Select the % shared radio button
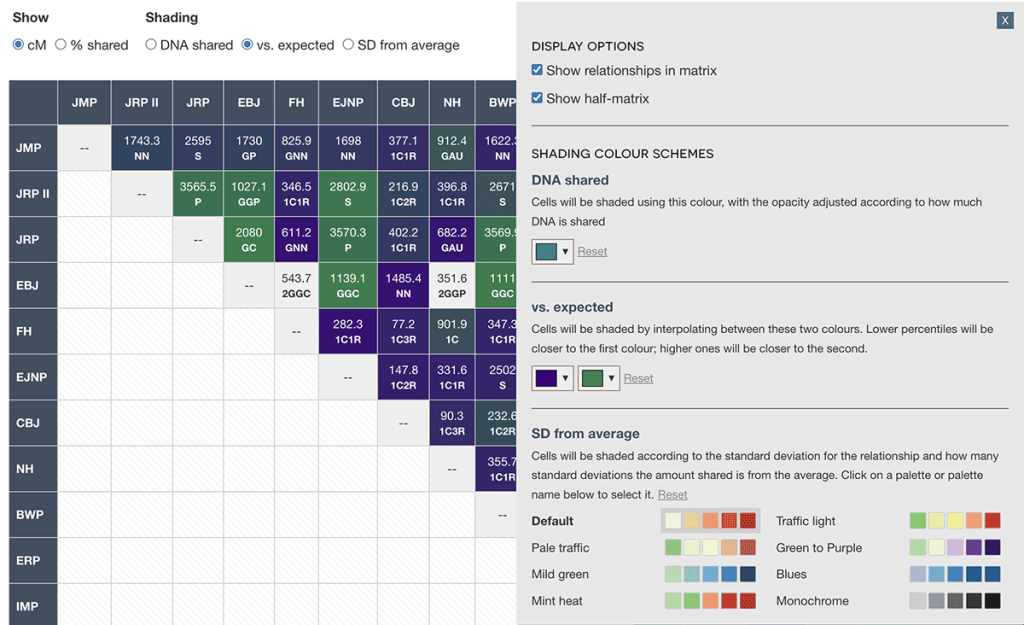This screenshot has width=1024, height=625. [x=61, y=45]
